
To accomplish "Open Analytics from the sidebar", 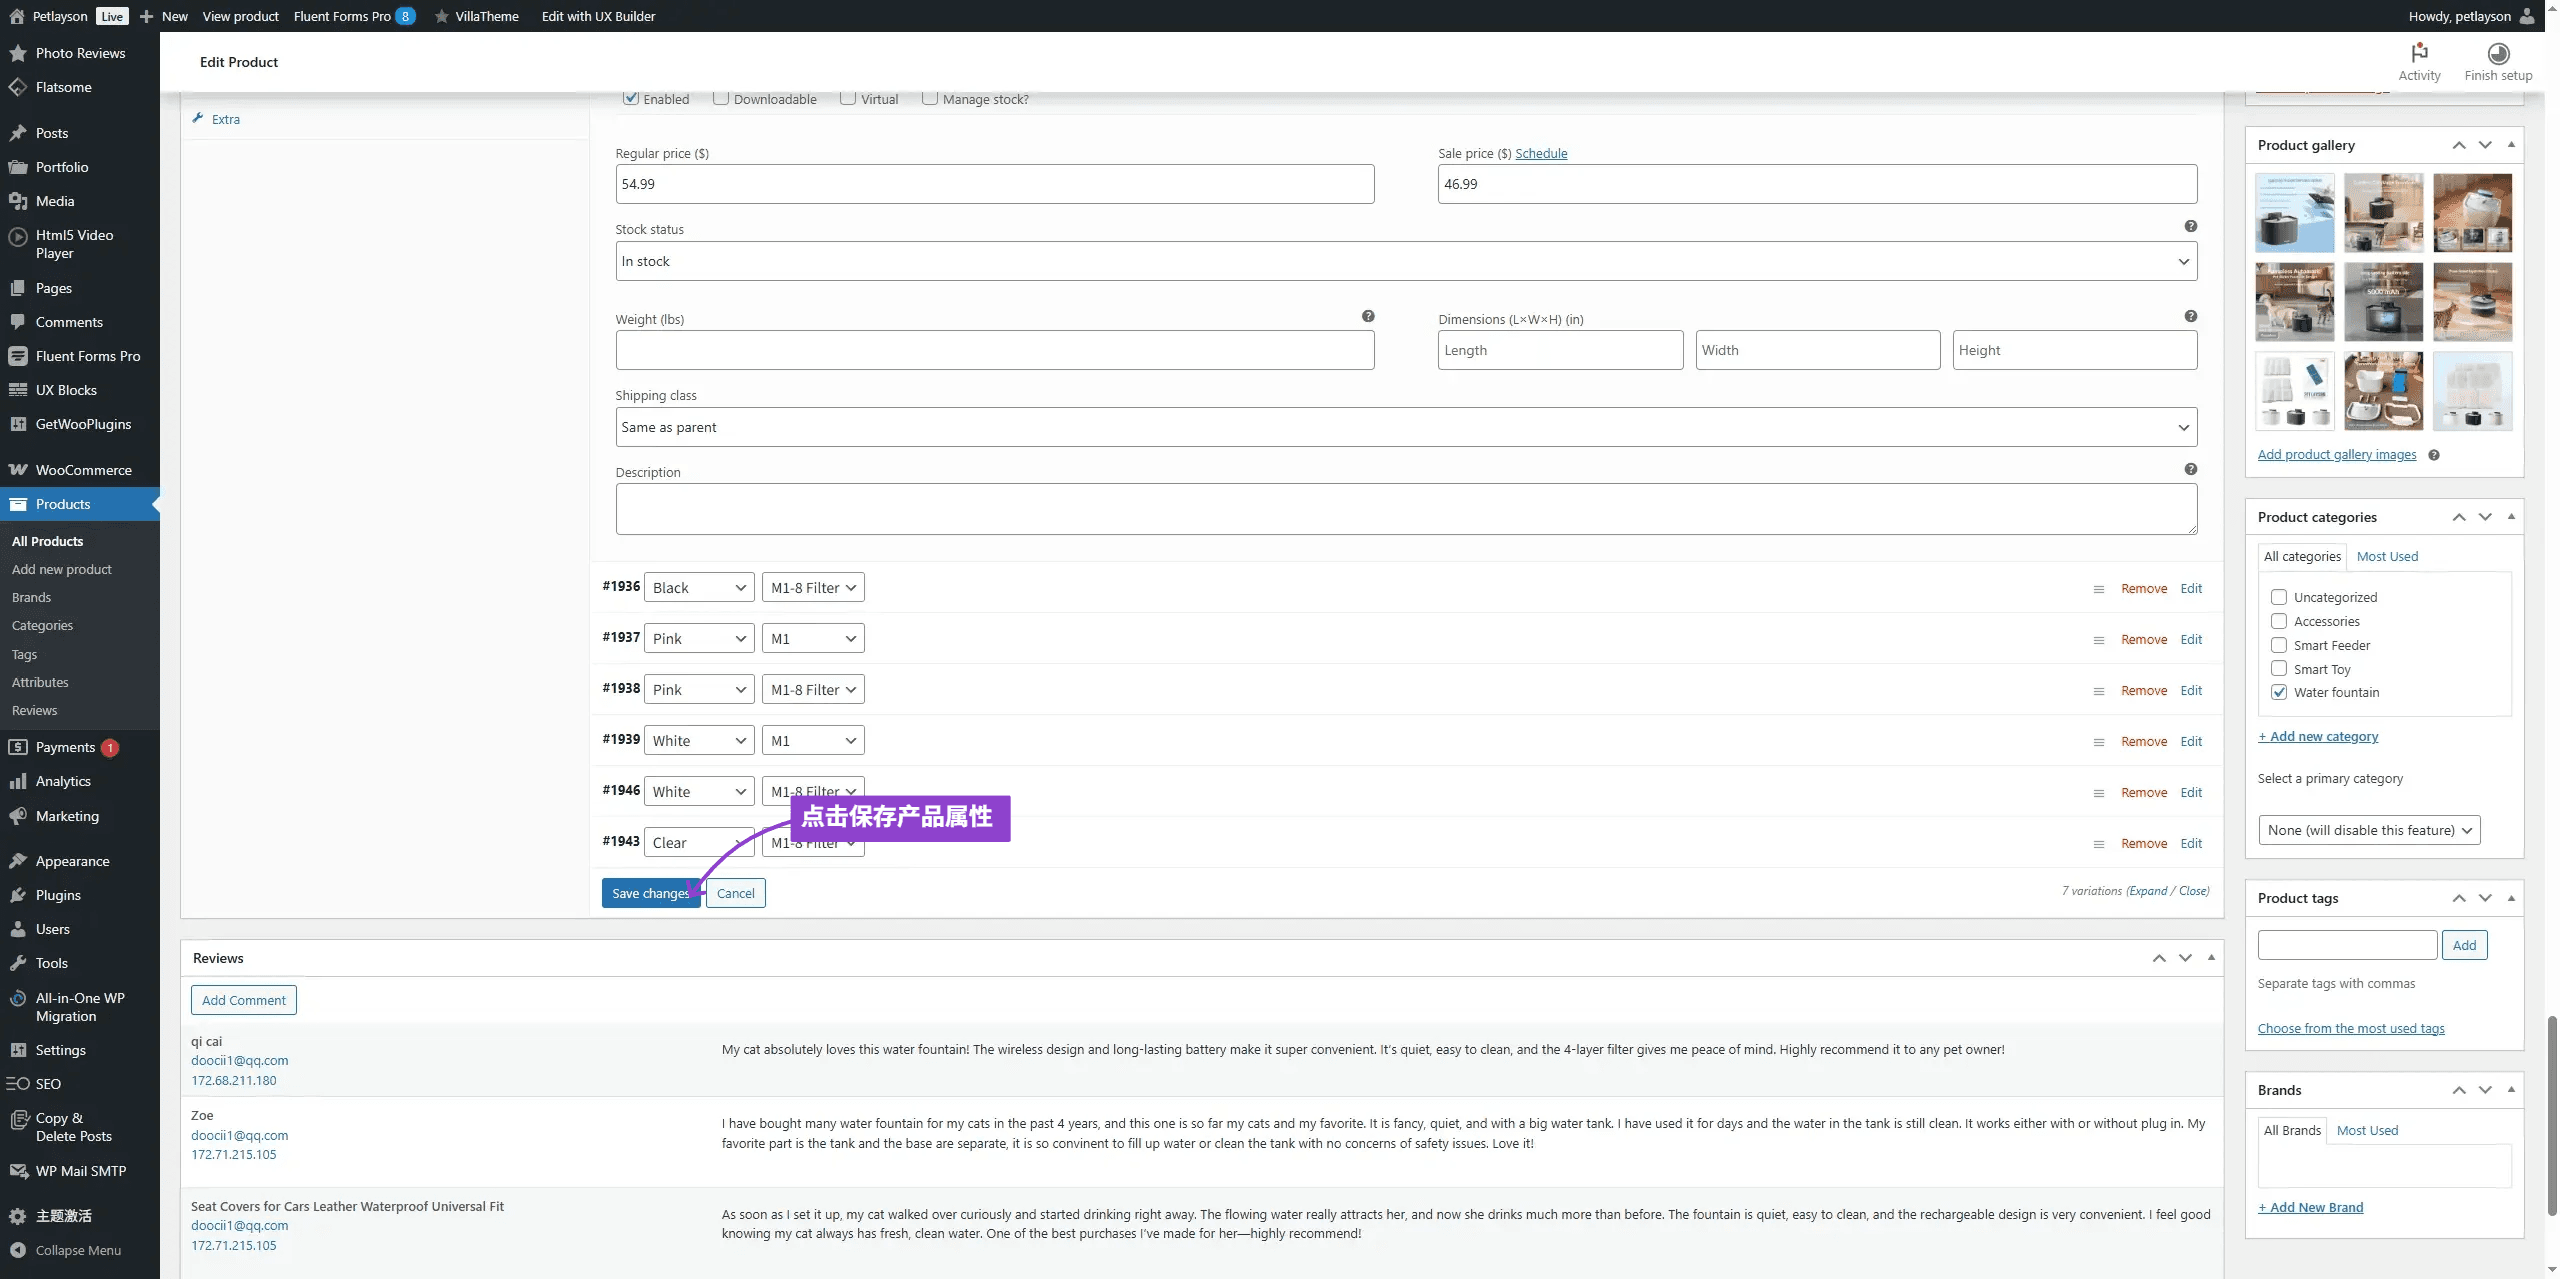I will pos(63,782).
